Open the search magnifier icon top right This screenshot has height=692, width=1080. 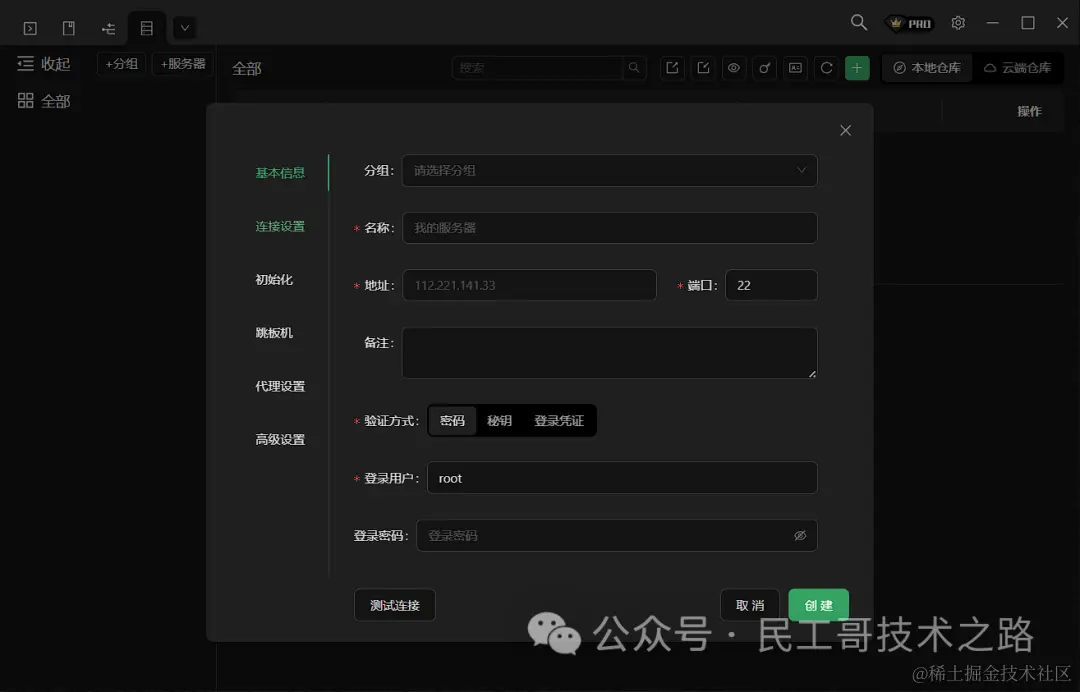tap(858, 22)
